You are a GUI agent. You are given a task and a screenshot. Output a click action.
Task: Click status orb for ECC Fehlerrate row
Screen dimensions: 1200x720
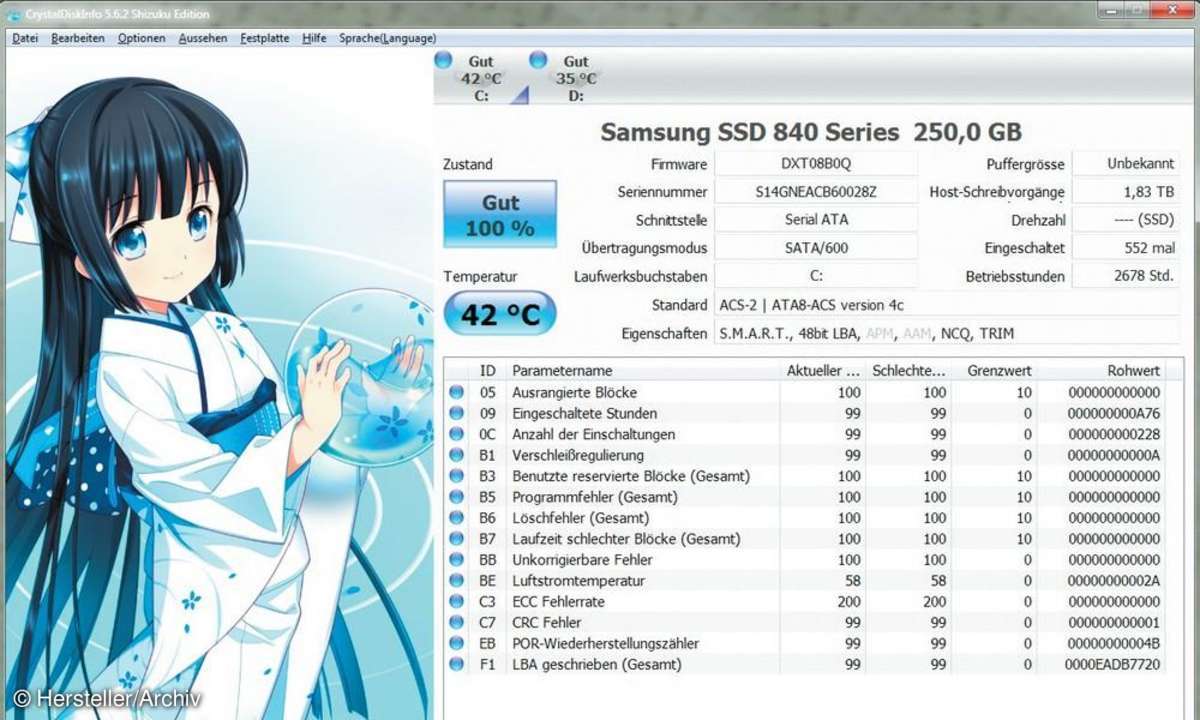click(457, 601)
